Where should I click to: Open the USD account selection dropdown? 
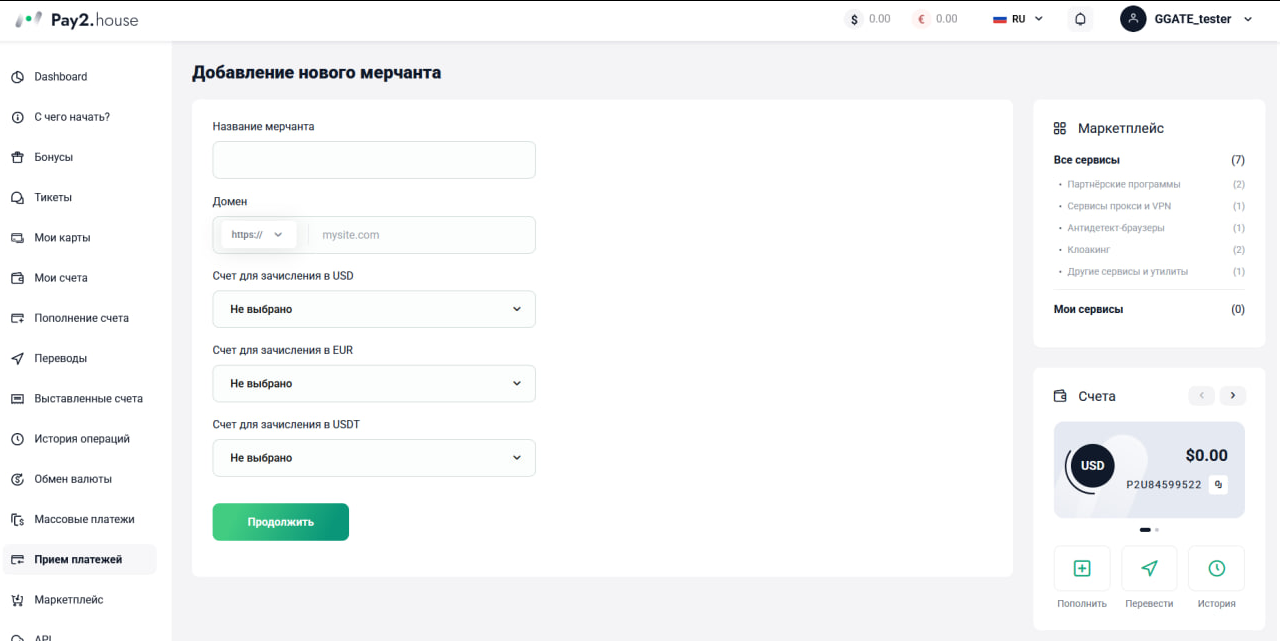pyautogui.click(x=374, y=309)
